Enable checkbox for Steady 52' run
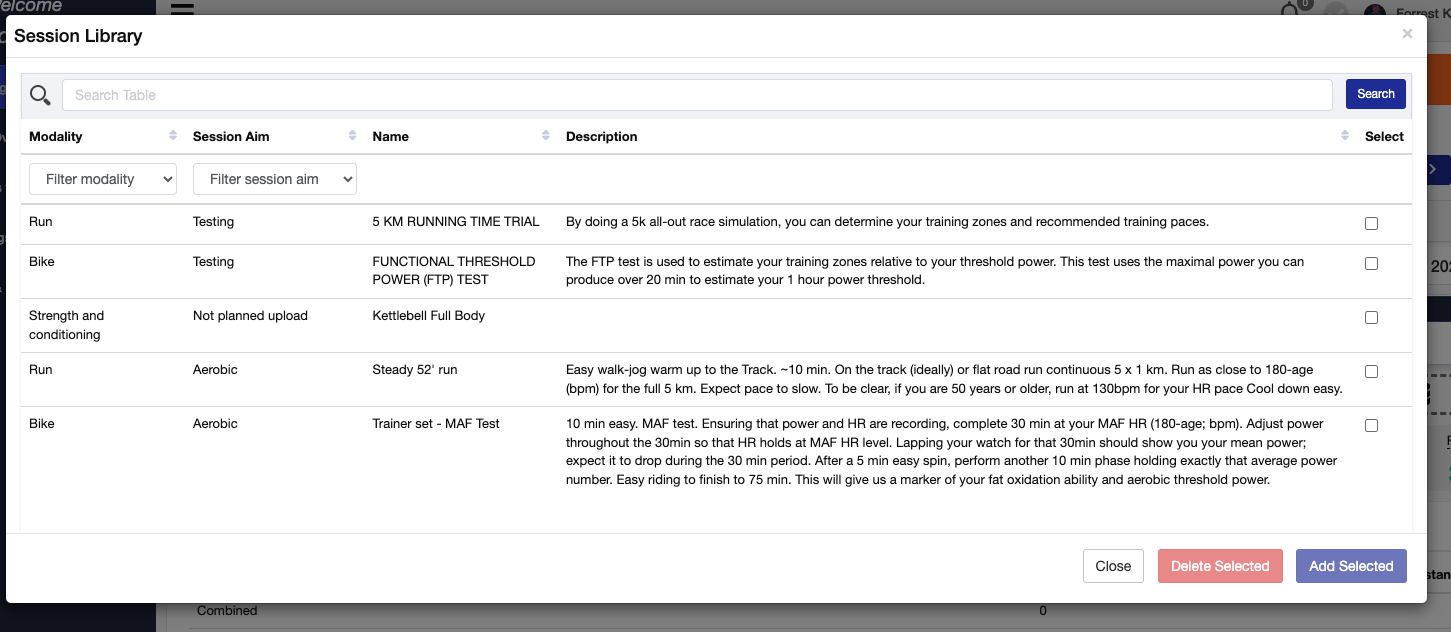The width and height of the screenshot is (1451, 632). click(x=1371, y=371)
